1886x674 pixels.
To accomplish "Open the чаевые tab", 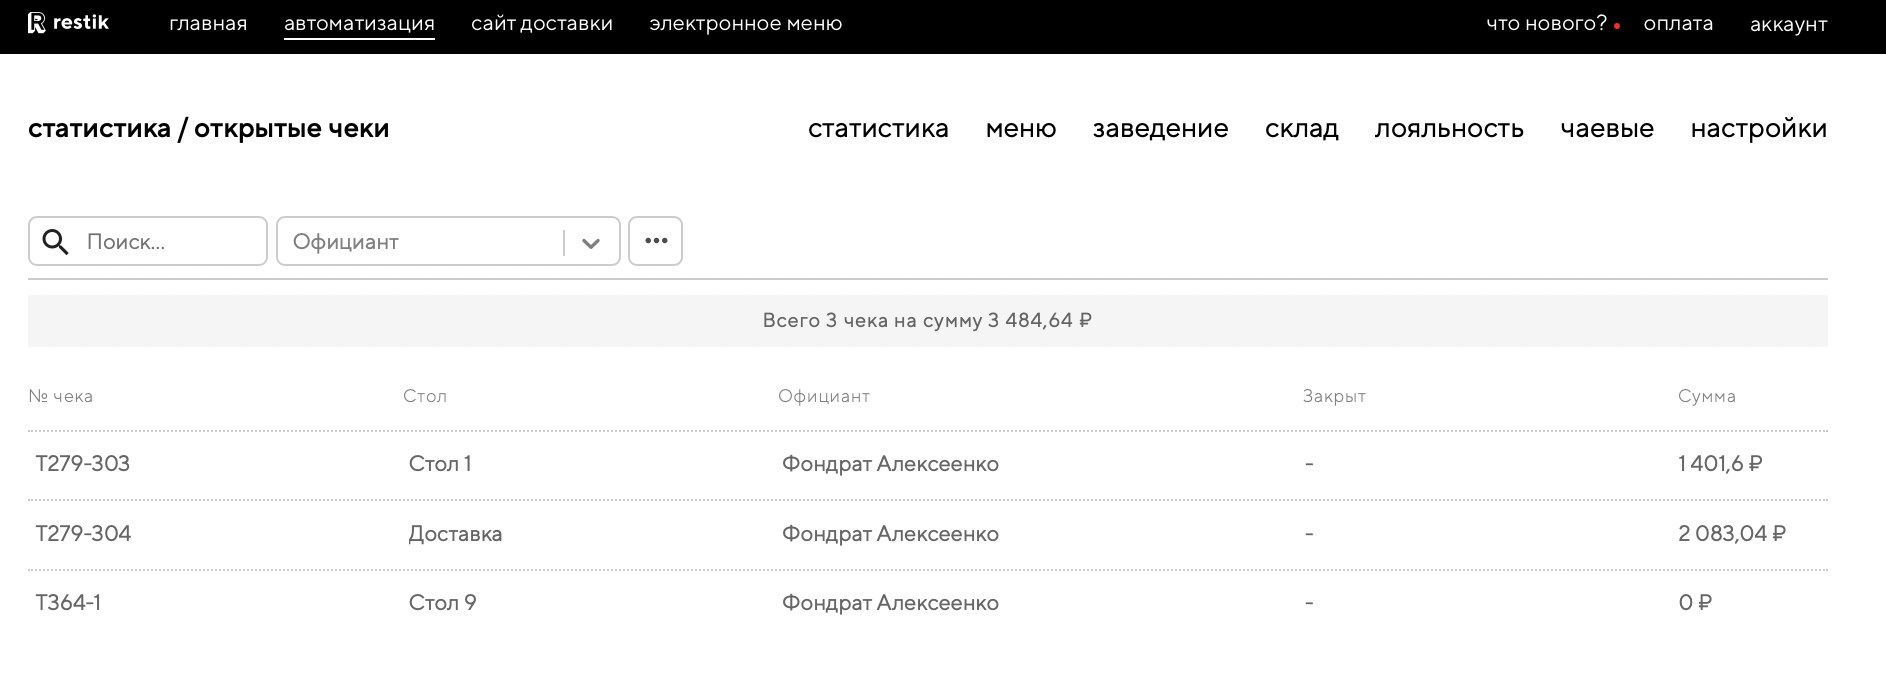I will pyautogui.click(x=1607, y=129).
